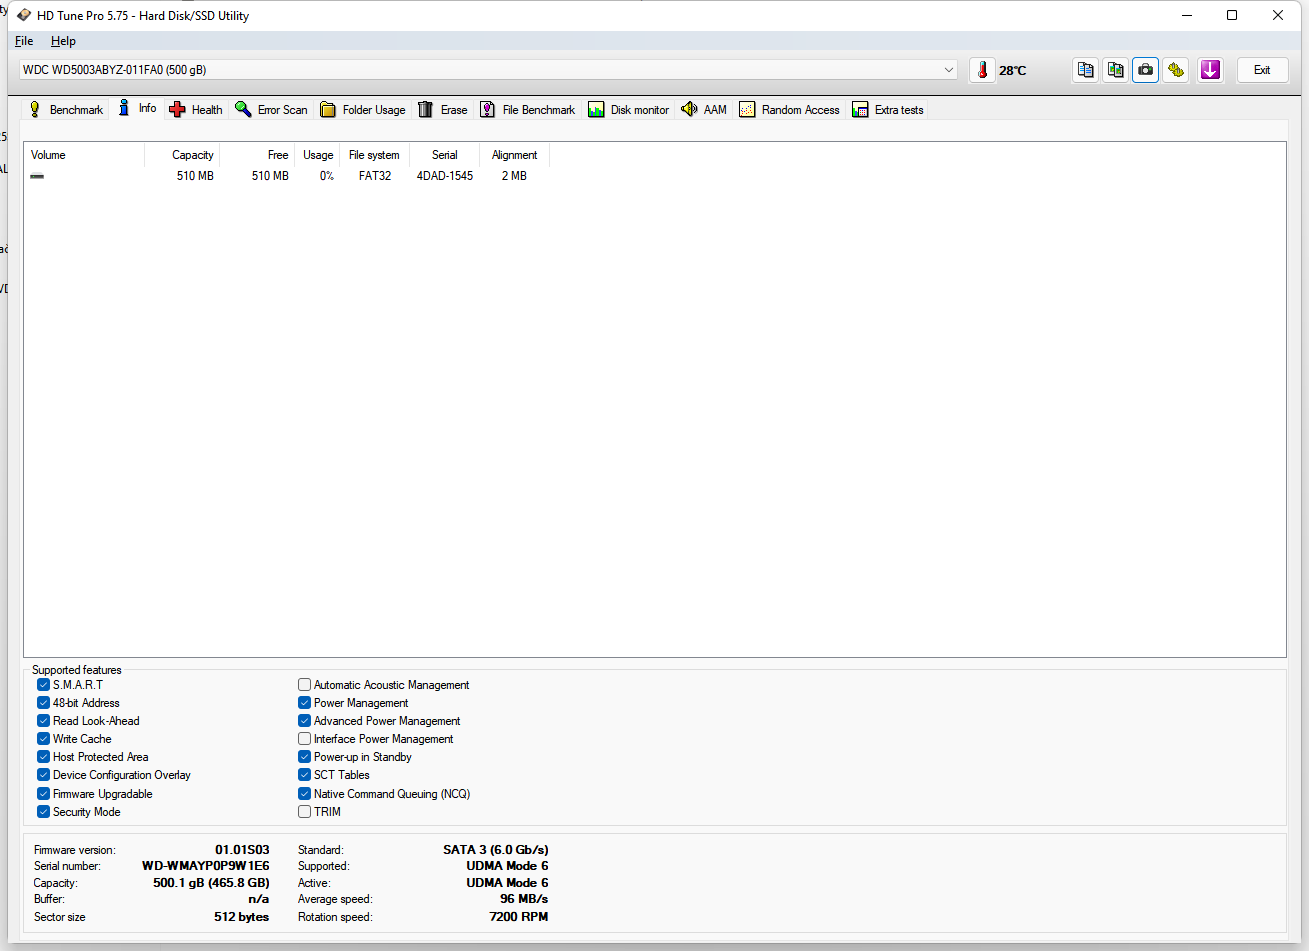Viewport: 1309px width, 951px height.
Task: Toggle the S.M.A.R.T checkbox
Action: coord(44,685)
